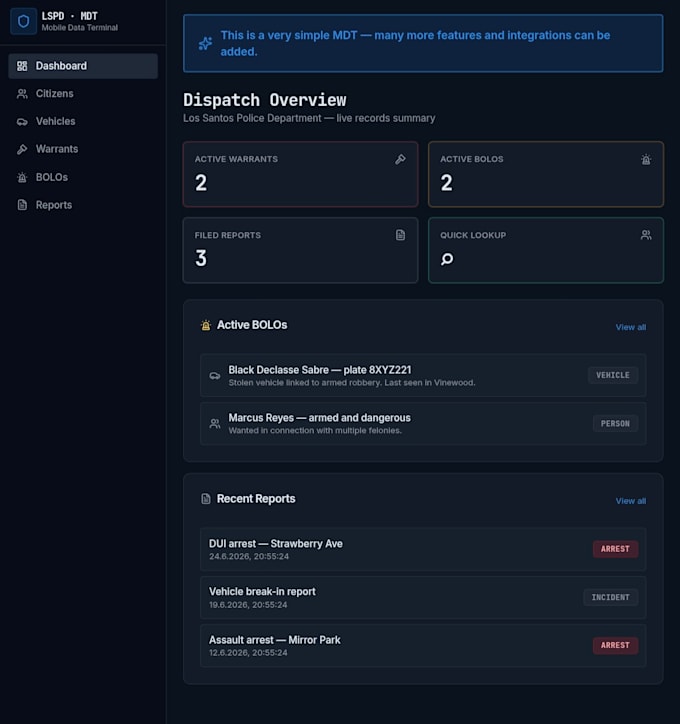Click the yellow siren icon beside Active BOLOs heading
The image size is (680, 724).
tap(206, 325)
